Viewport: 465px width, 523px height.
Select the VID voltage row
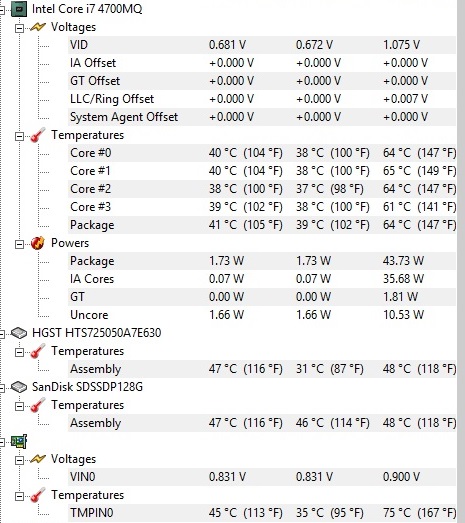(262, 45)
